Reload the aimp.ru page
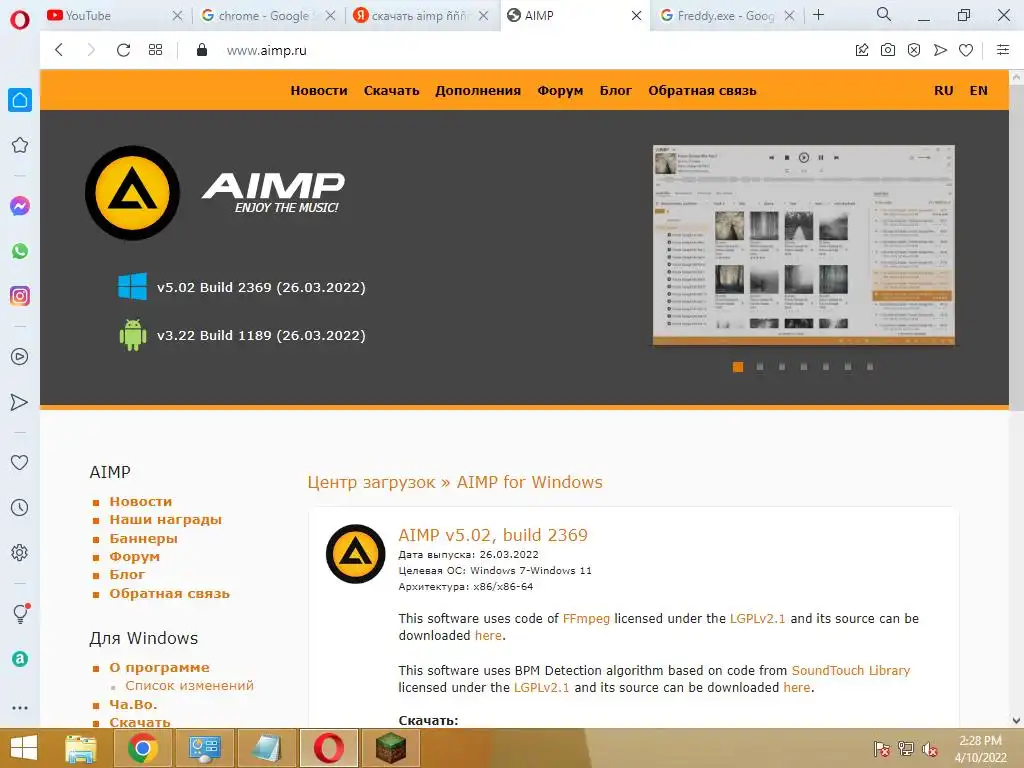Viewport: 1024px width, 768px height. click(123, 50)
